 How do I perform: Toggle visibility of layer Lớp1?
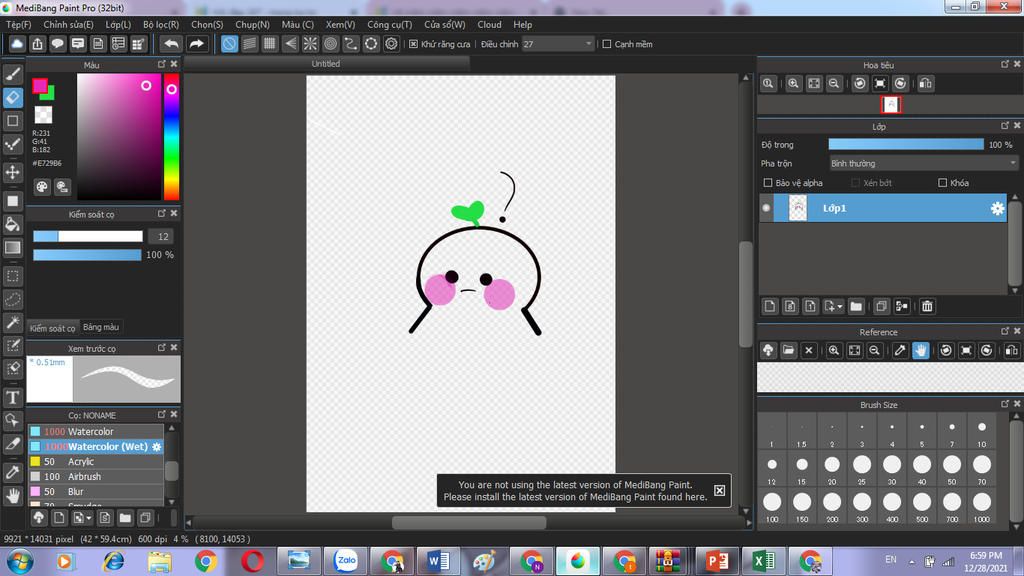coord(766,208)
